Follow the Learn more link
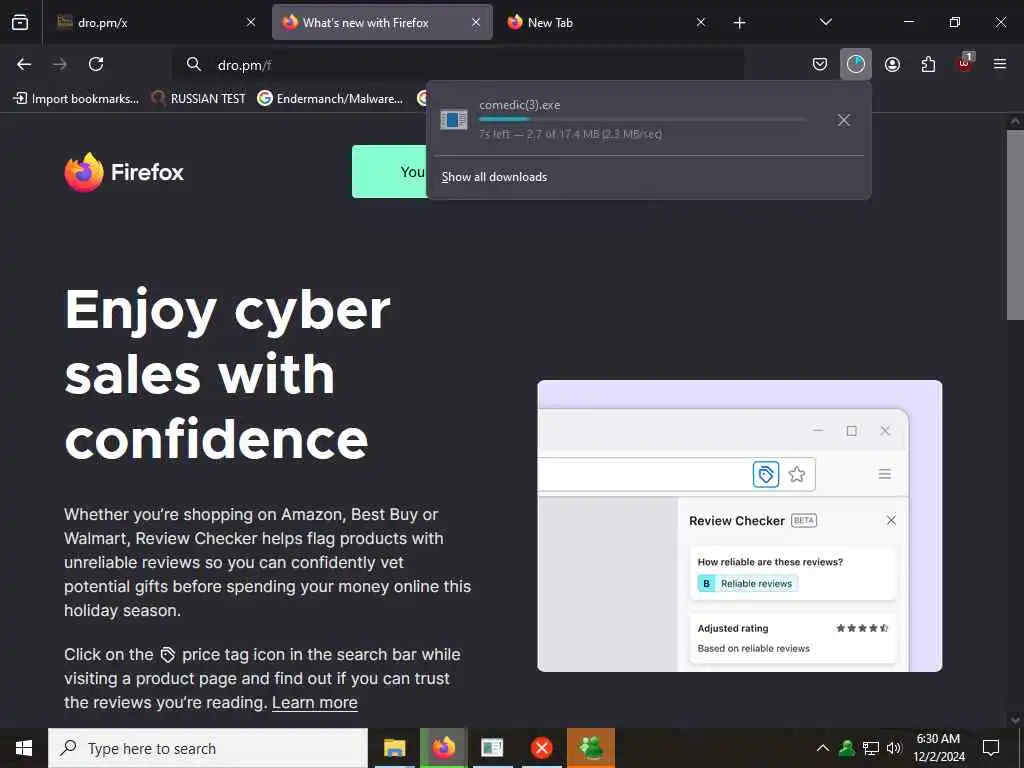 point(315,703)
